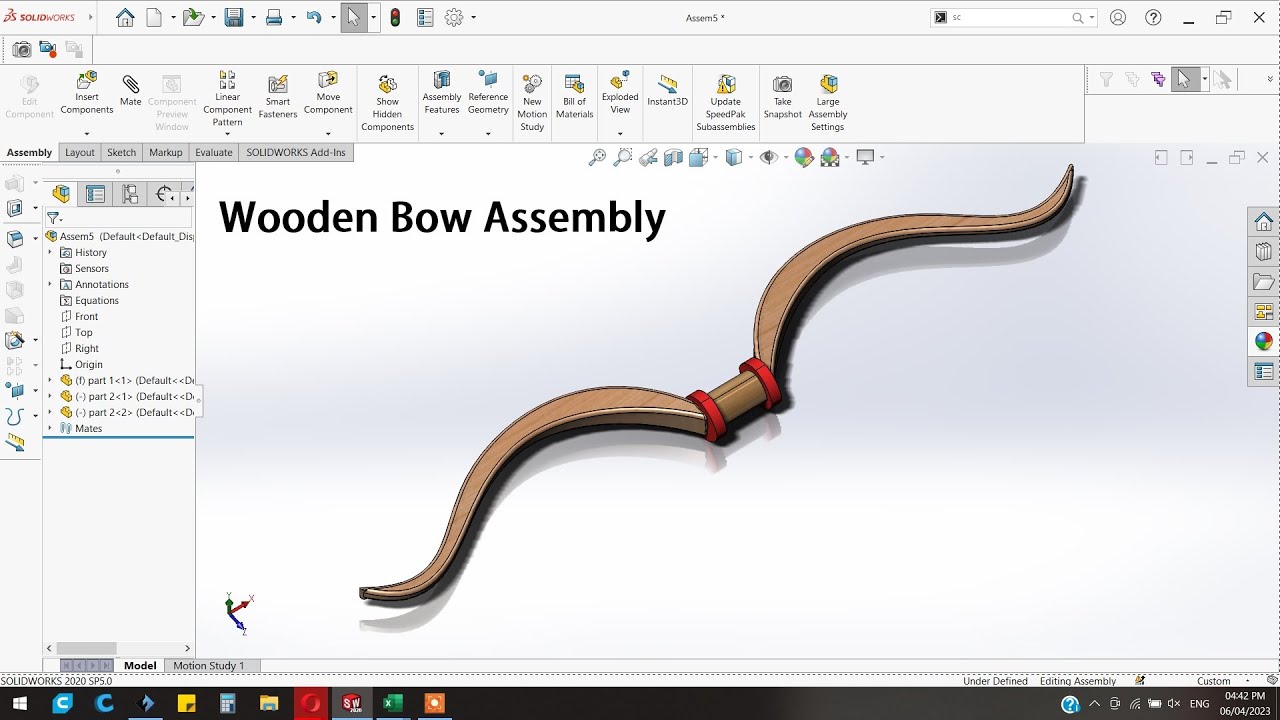Click the Zoom to Area icon
This screenshot has height=720, width=1280.
pos(623,157)
